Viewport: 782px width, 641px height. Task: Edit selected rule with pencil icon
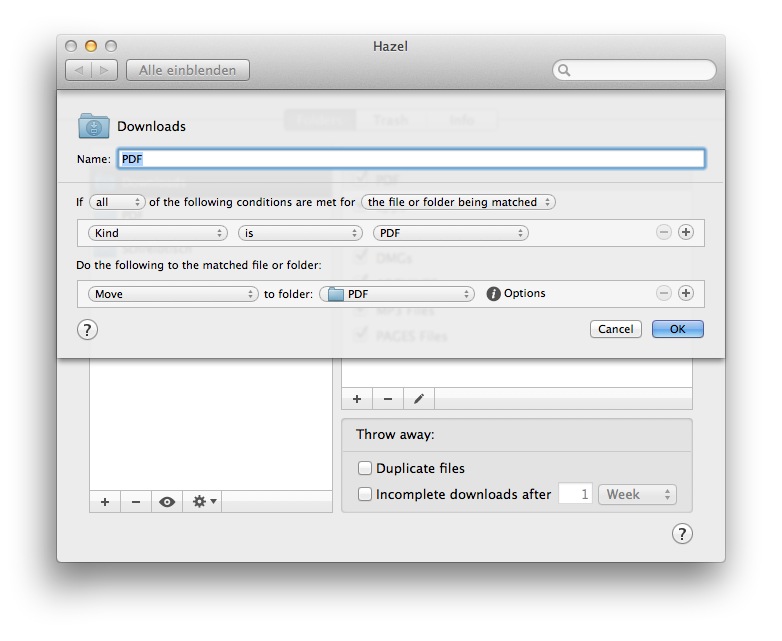point(419,399)
